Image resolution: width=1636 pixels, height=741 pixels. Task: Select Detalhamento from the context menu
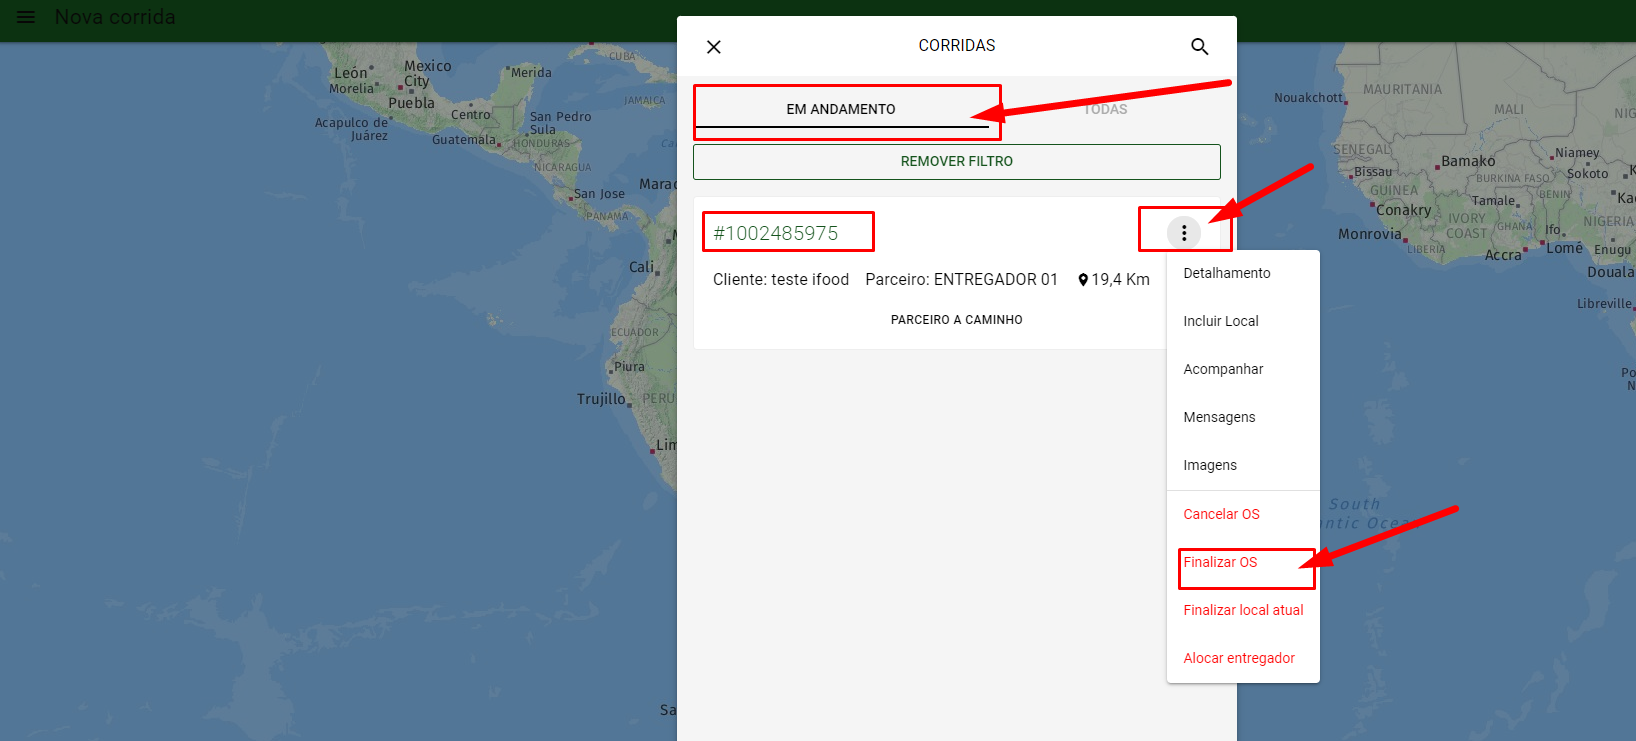[x=1243, y=273]
